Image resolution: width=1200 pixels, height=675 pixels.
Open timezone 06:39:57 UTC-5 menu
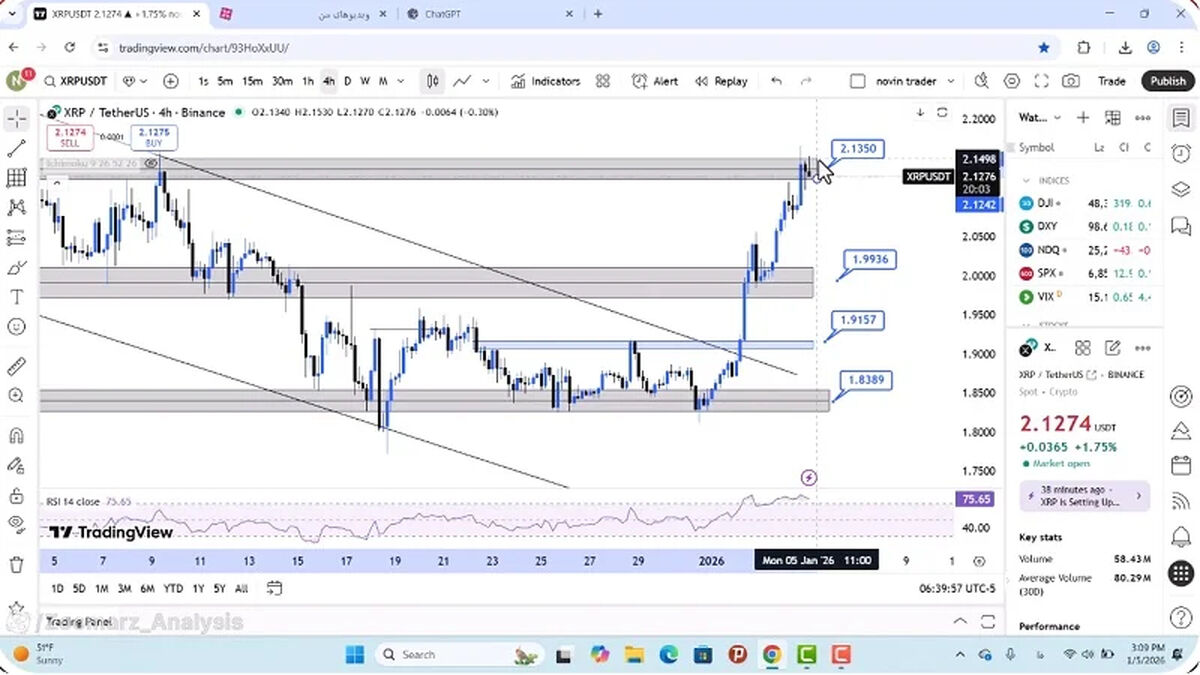pos(957,589)
